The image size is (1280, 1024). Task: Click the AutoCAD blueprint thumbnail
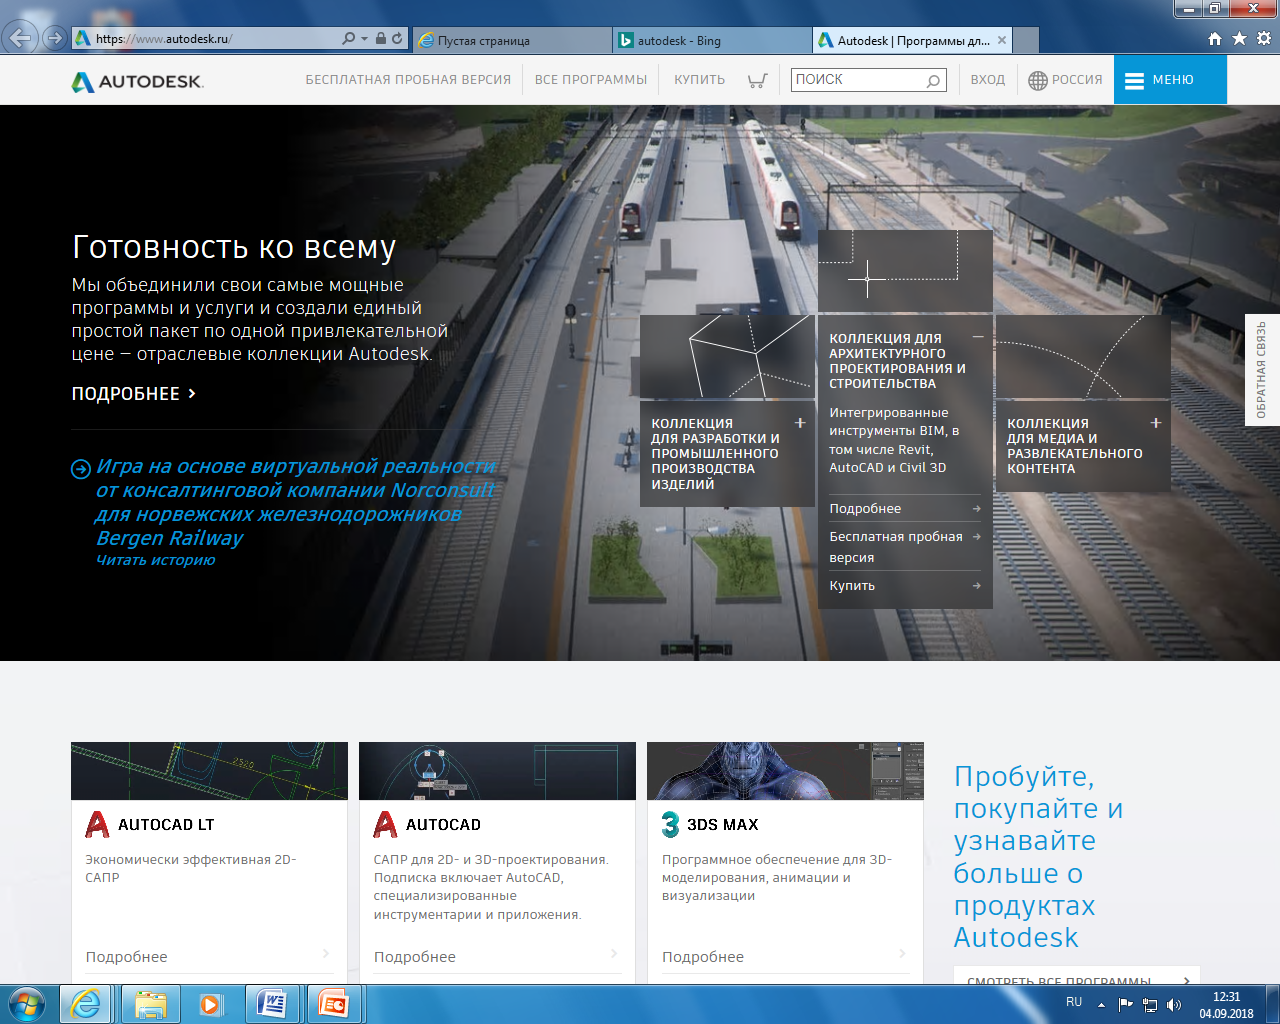pyautogui.click(x=497, y=771)
